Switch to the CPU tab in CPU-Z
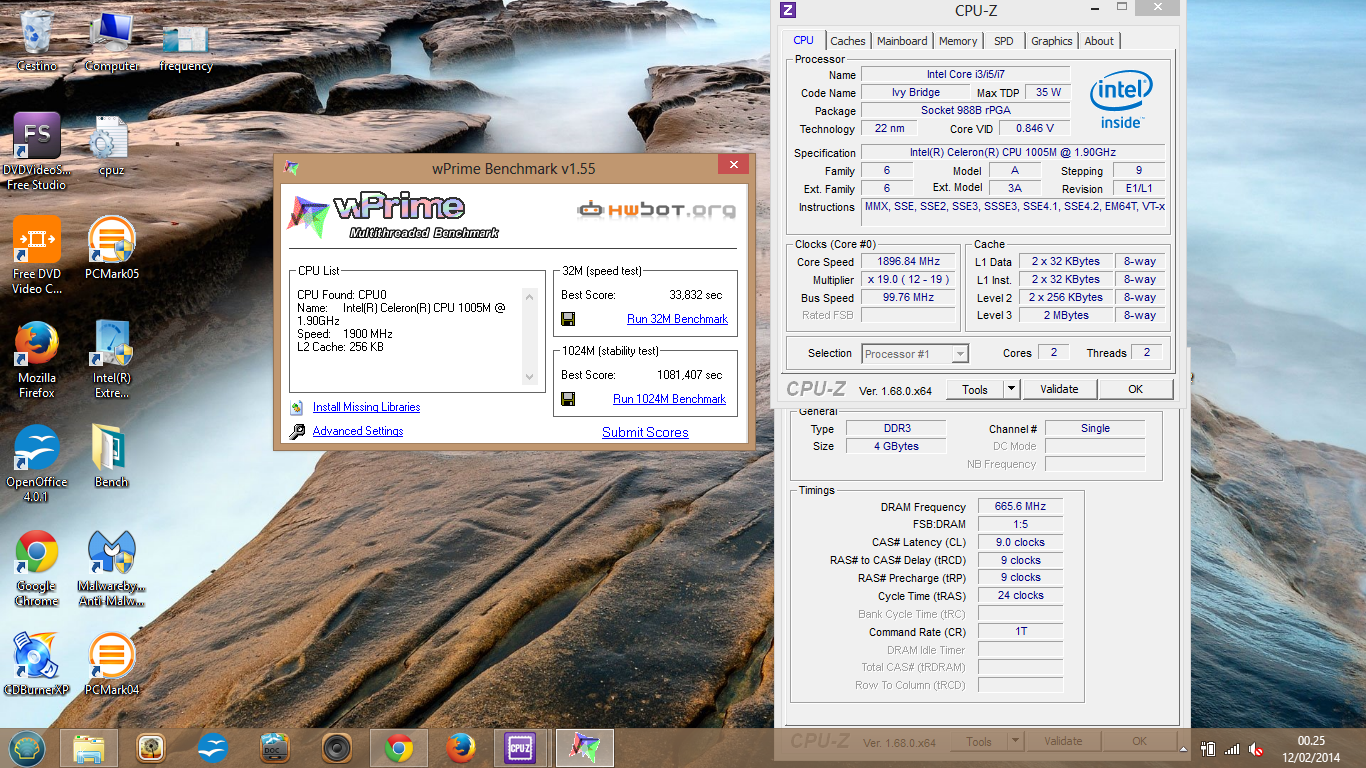 tap(803, 40)
